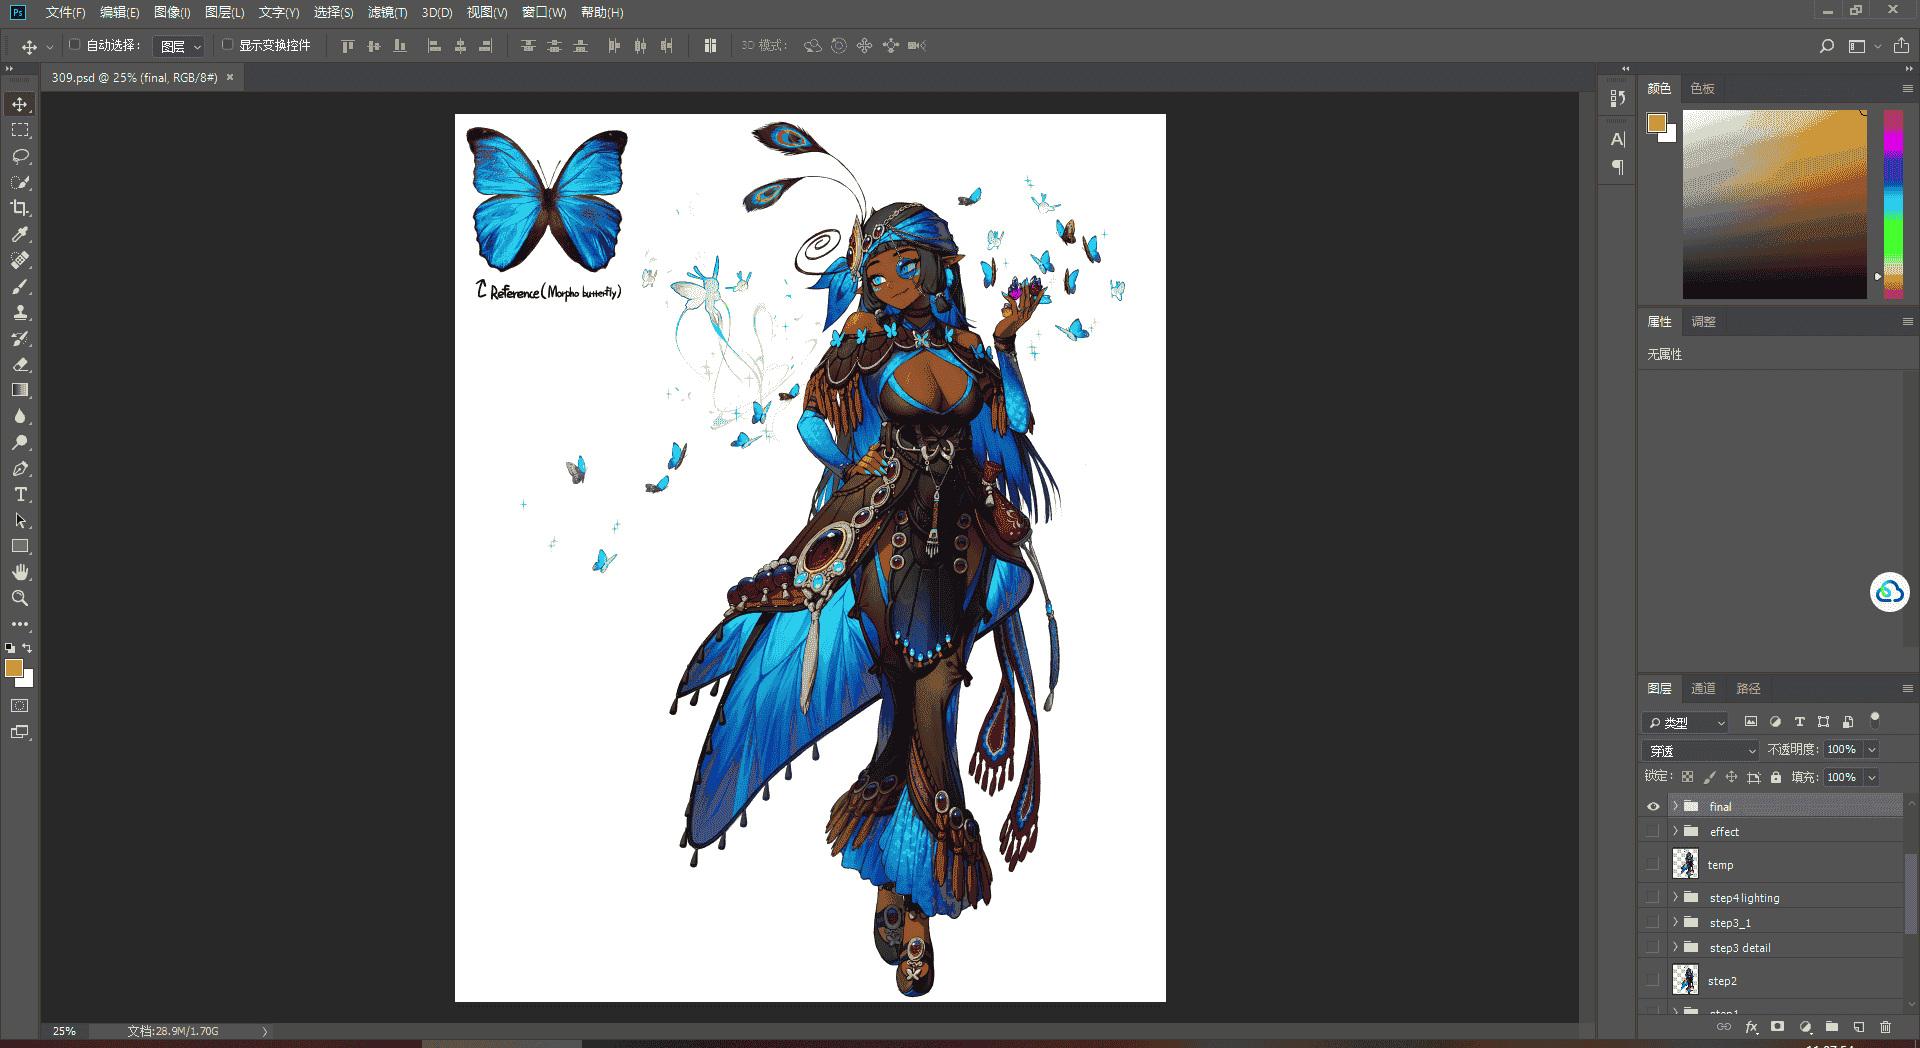Screen dimensions: 1920x1048
Task: Click the delete layer trash icon
Action: pyautogui.click(x=1885, y=1026)
